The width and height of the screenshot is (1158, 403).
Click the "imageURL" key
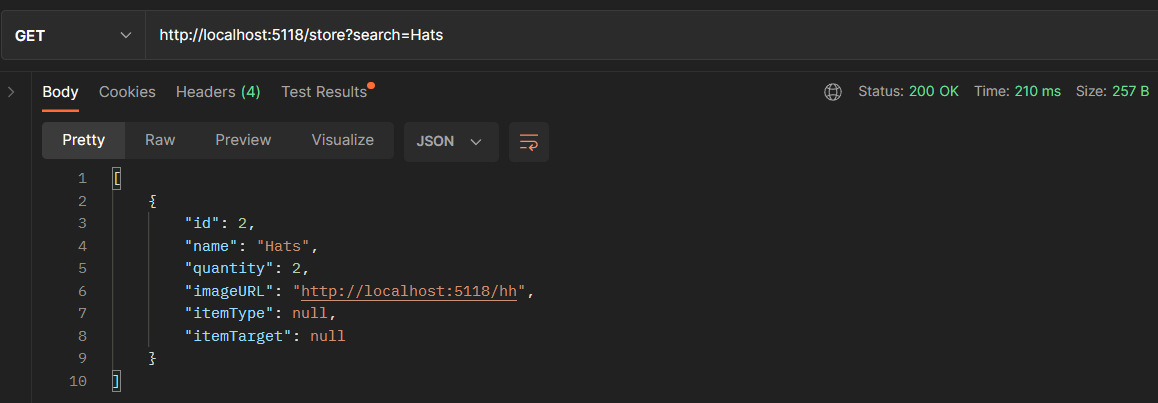click(x=229, y=292)
